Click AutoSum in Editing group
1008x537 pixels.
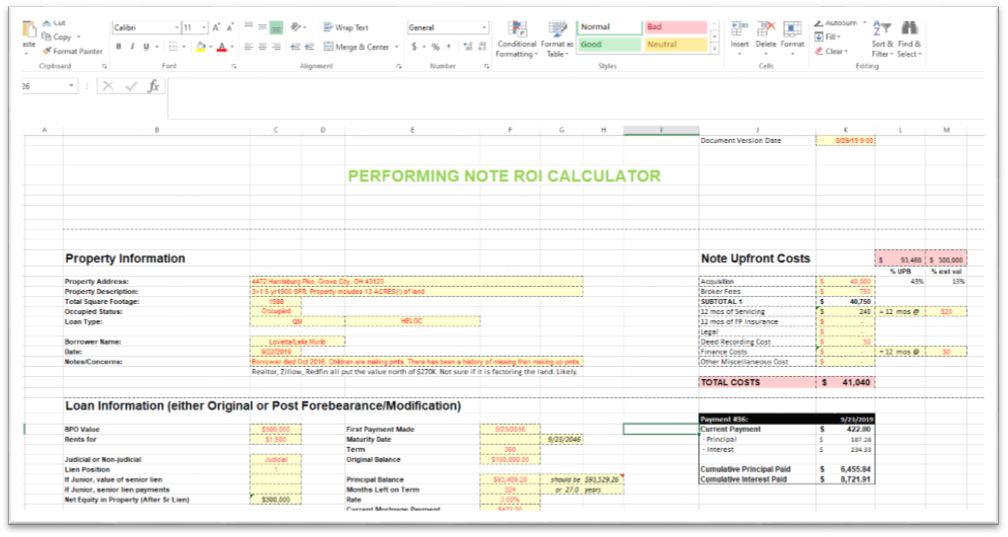(836, 23)
